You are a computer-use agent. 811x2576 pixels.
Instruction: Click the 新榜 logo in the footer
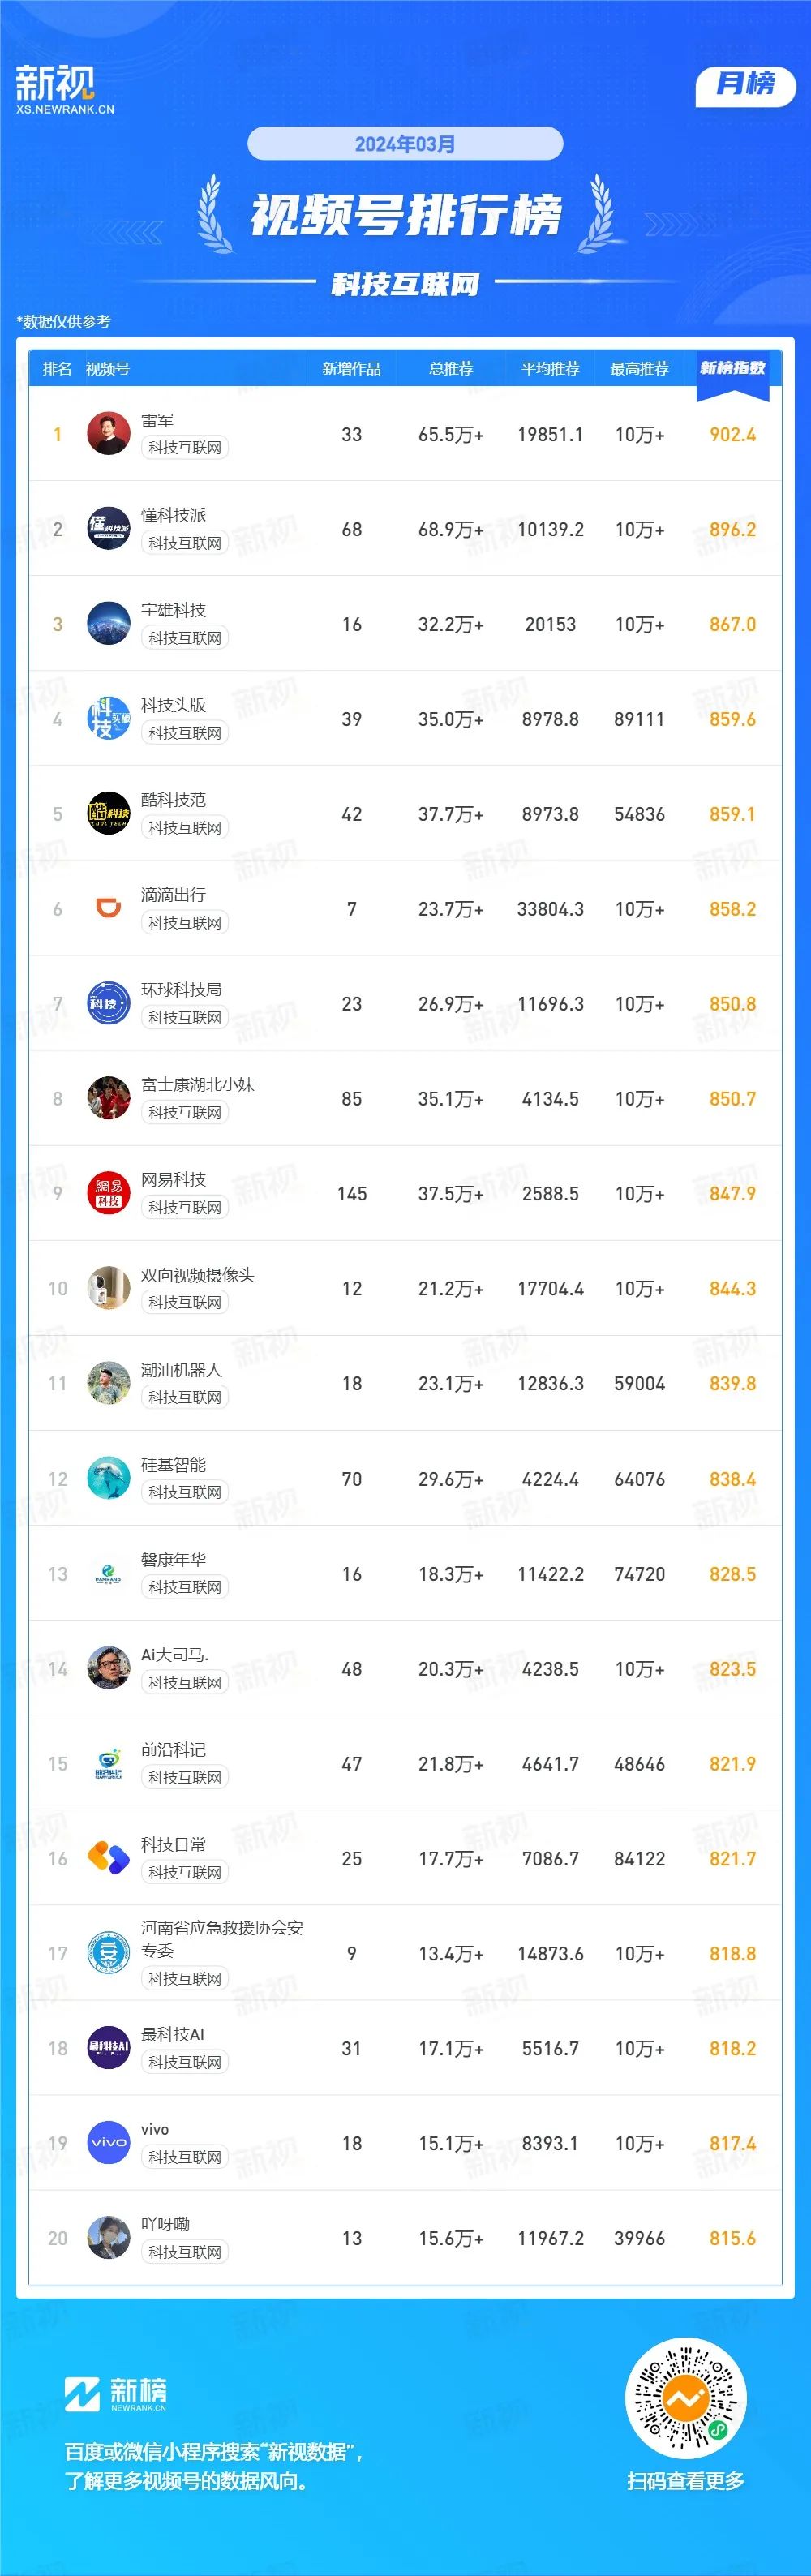click(x=116, y=2394)
